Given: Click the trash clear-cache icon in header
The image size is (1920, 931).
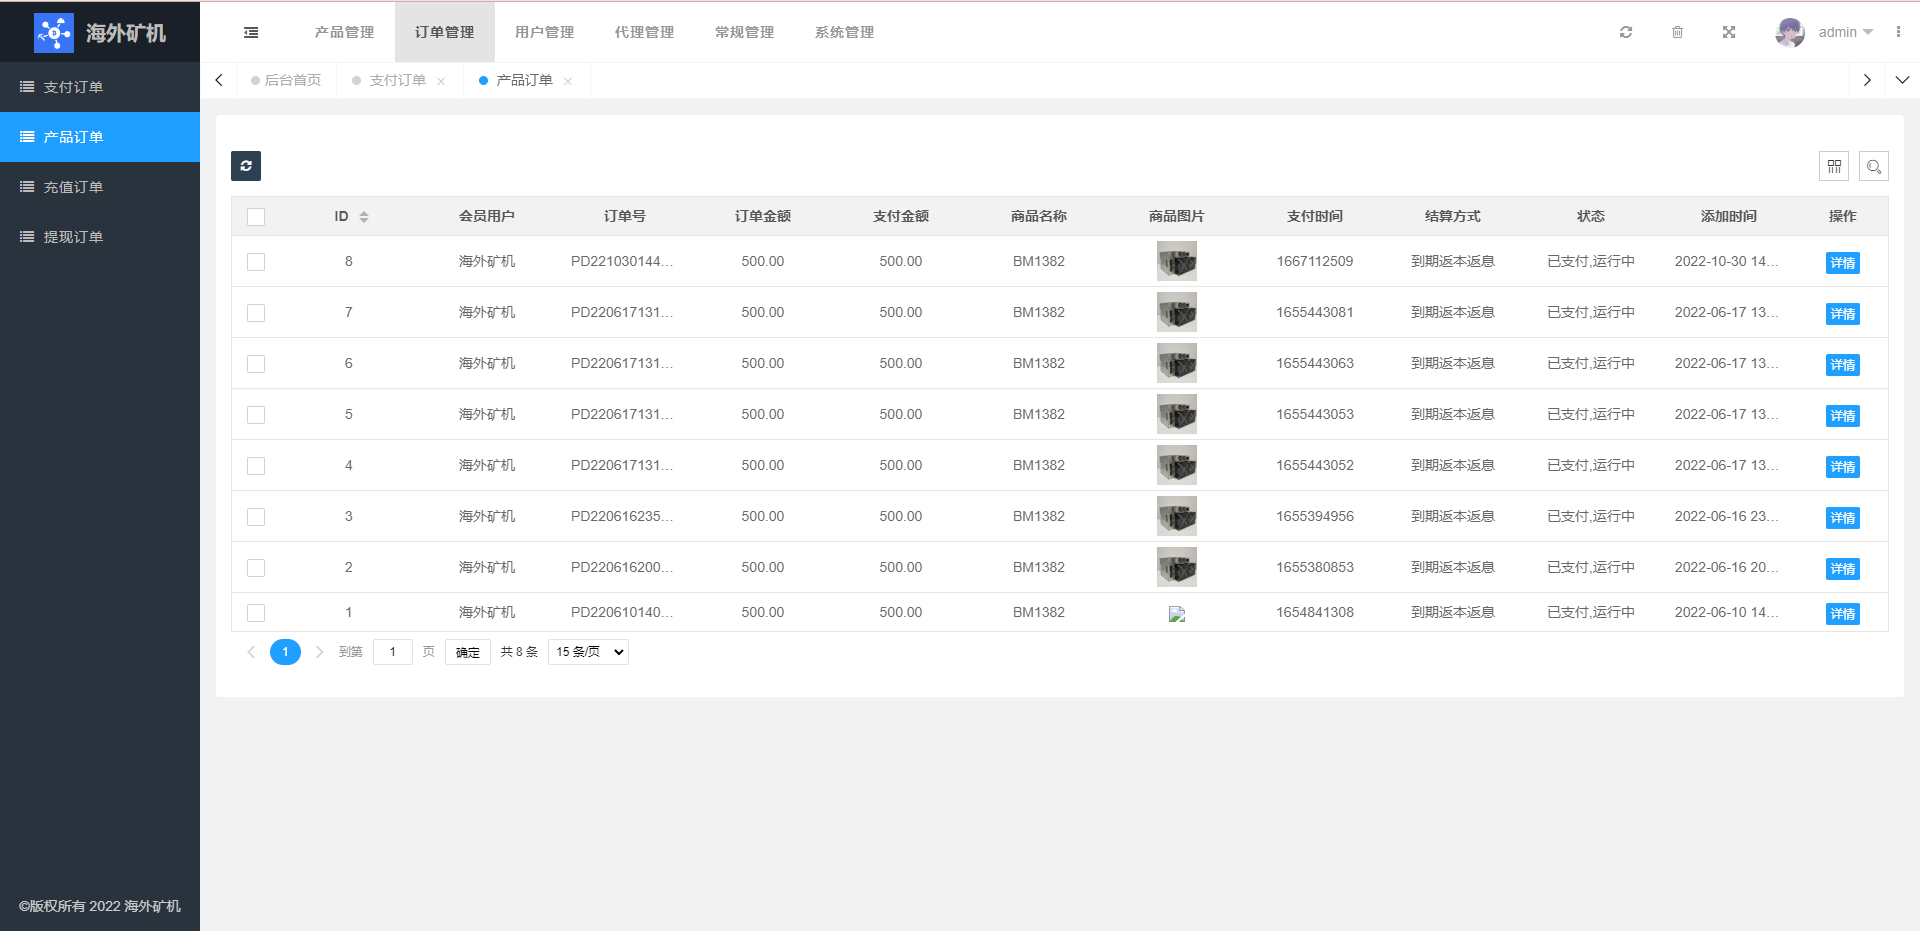Looking at the screenshot, I should click(x=1677, y=33).
